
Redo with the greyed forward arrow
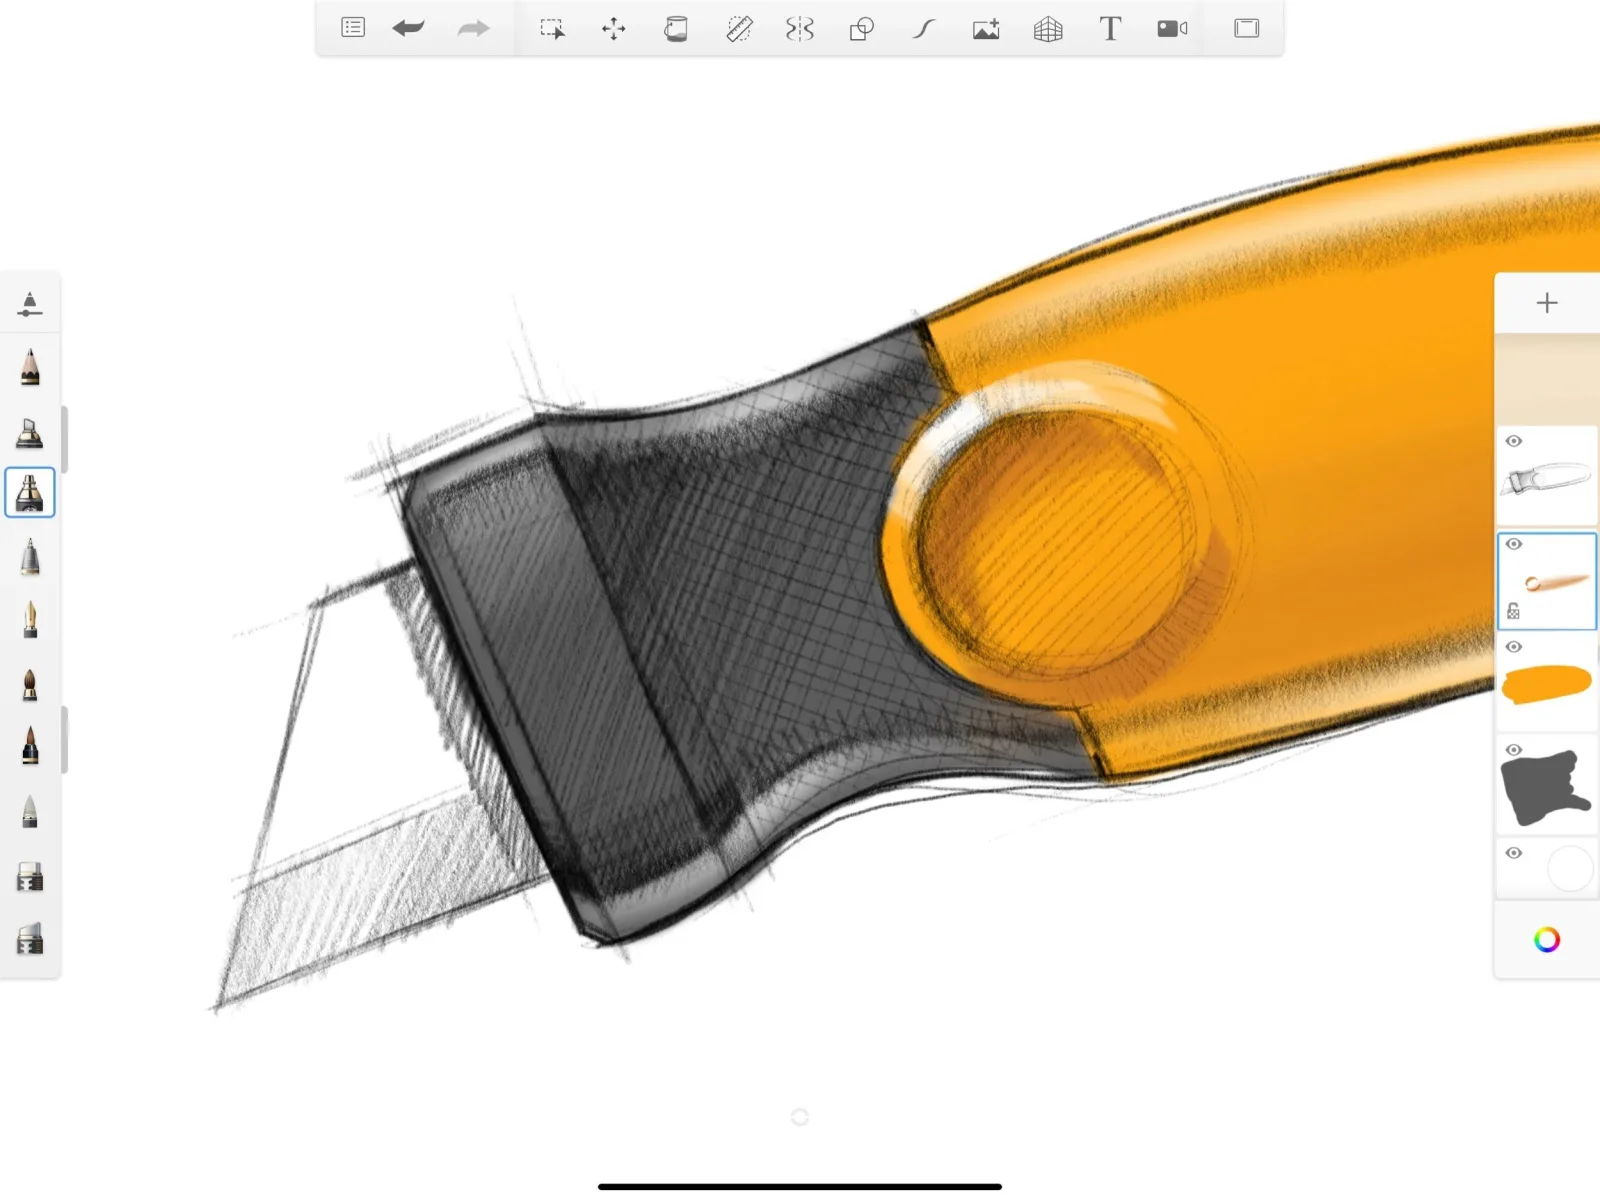point(473,28)
